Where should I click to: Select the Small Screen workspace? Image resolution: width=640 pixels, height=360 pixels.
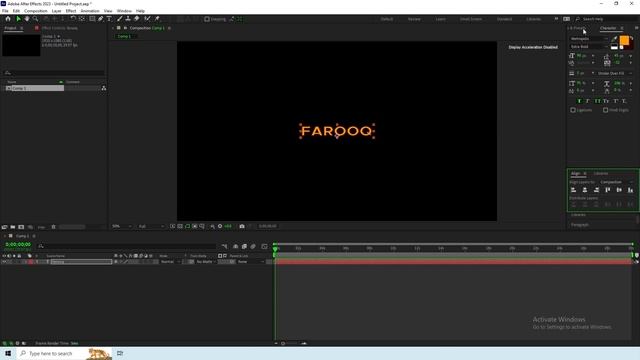click(471, 19)
